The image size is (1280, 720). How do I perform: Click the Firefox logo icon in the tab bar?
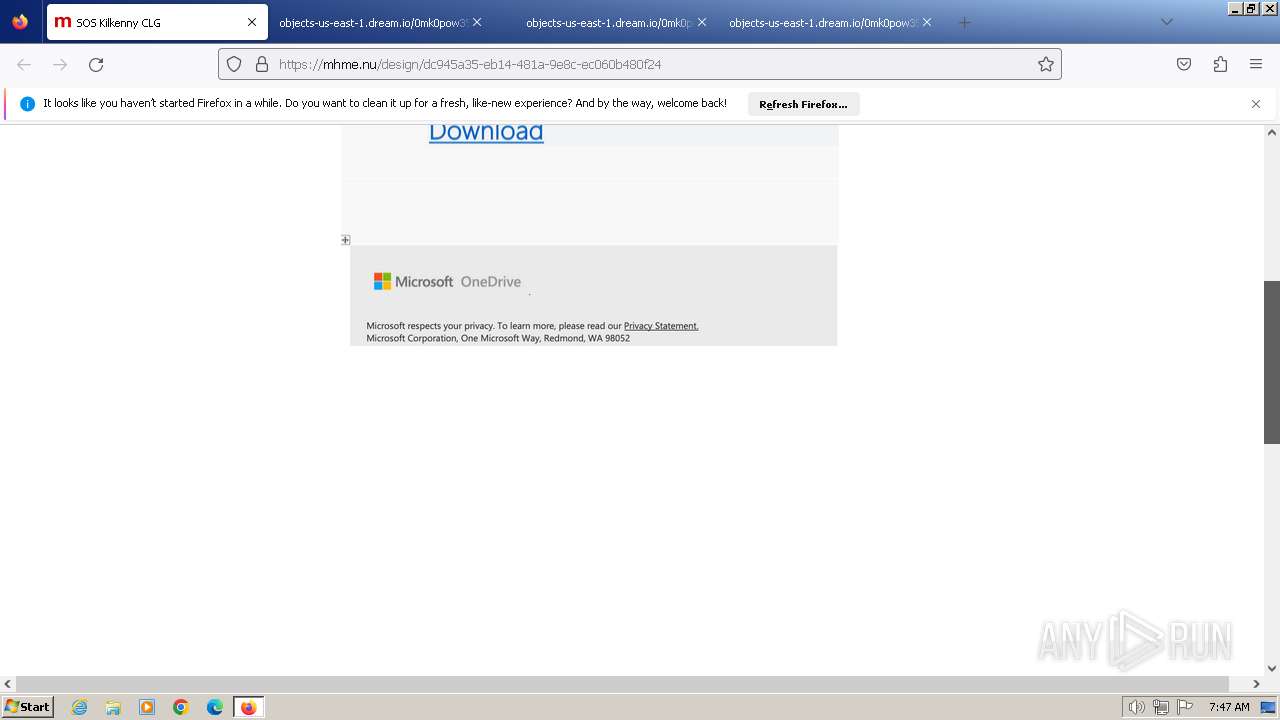pyautogui.click(x=20, y=22)
